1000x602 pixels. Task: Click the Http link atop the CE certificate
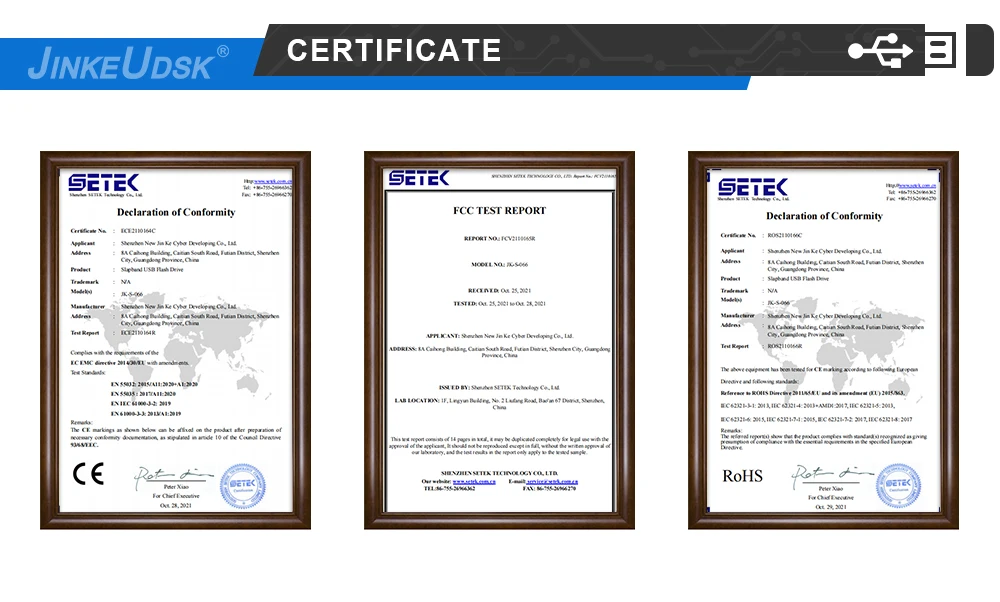pos(272,182)
